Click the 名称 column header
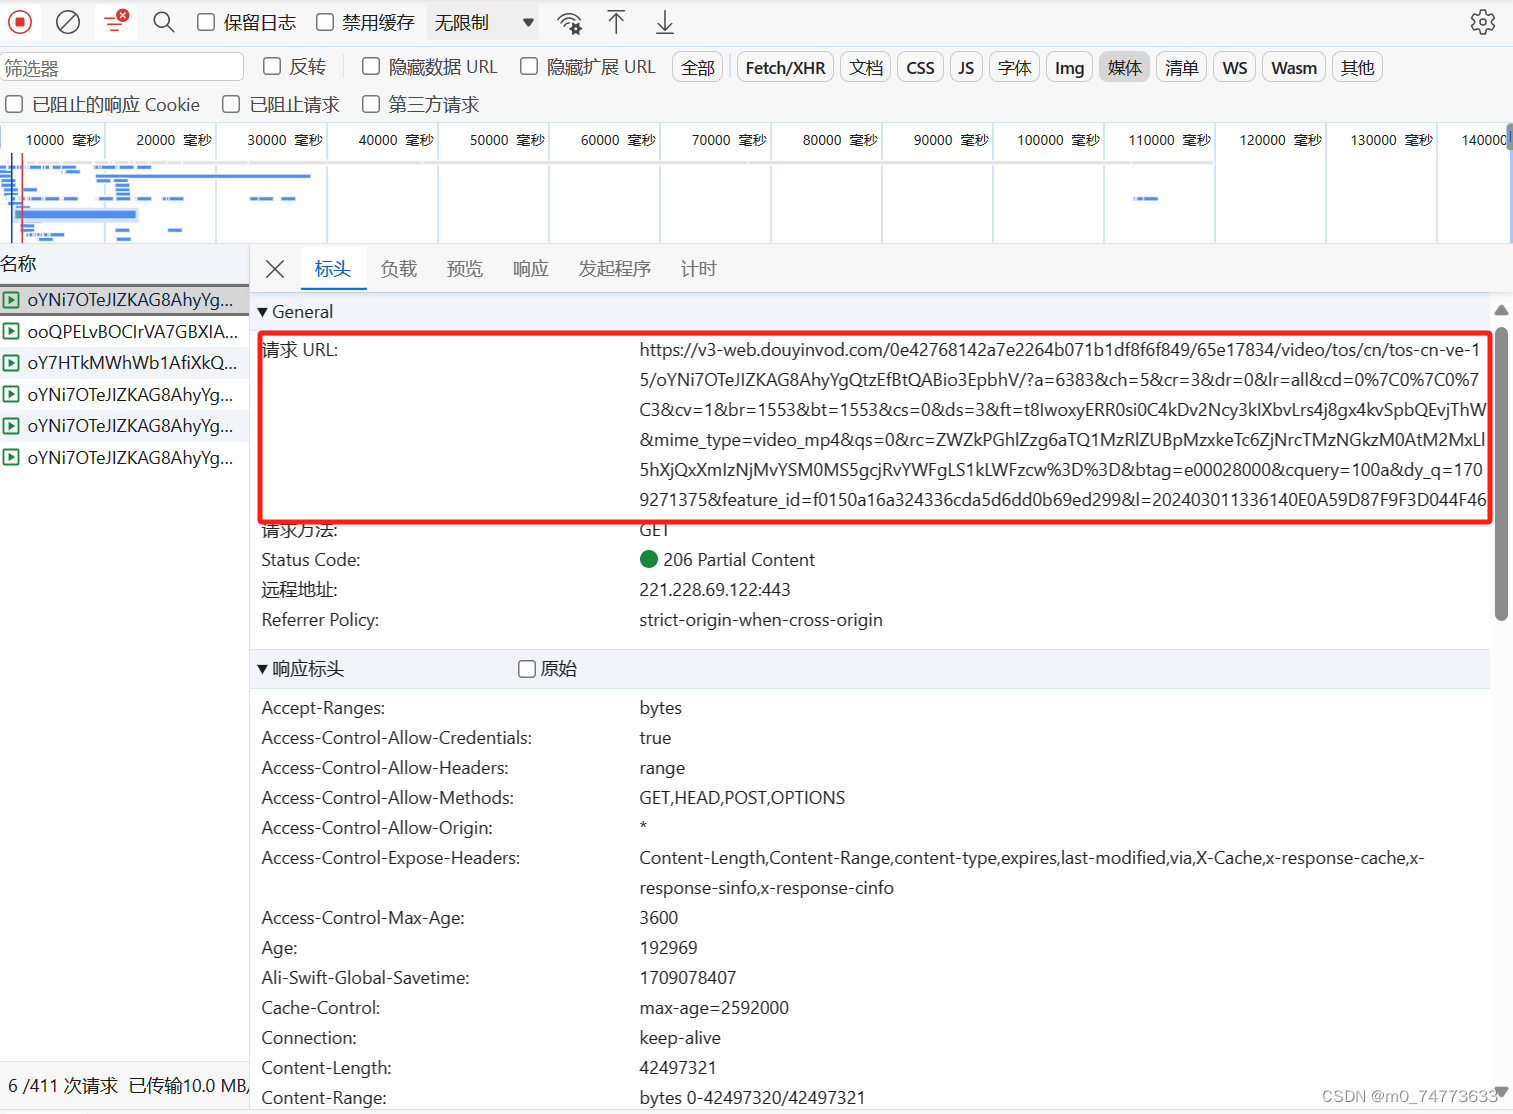The image size is (1513, 1114). tap(124, 264)
